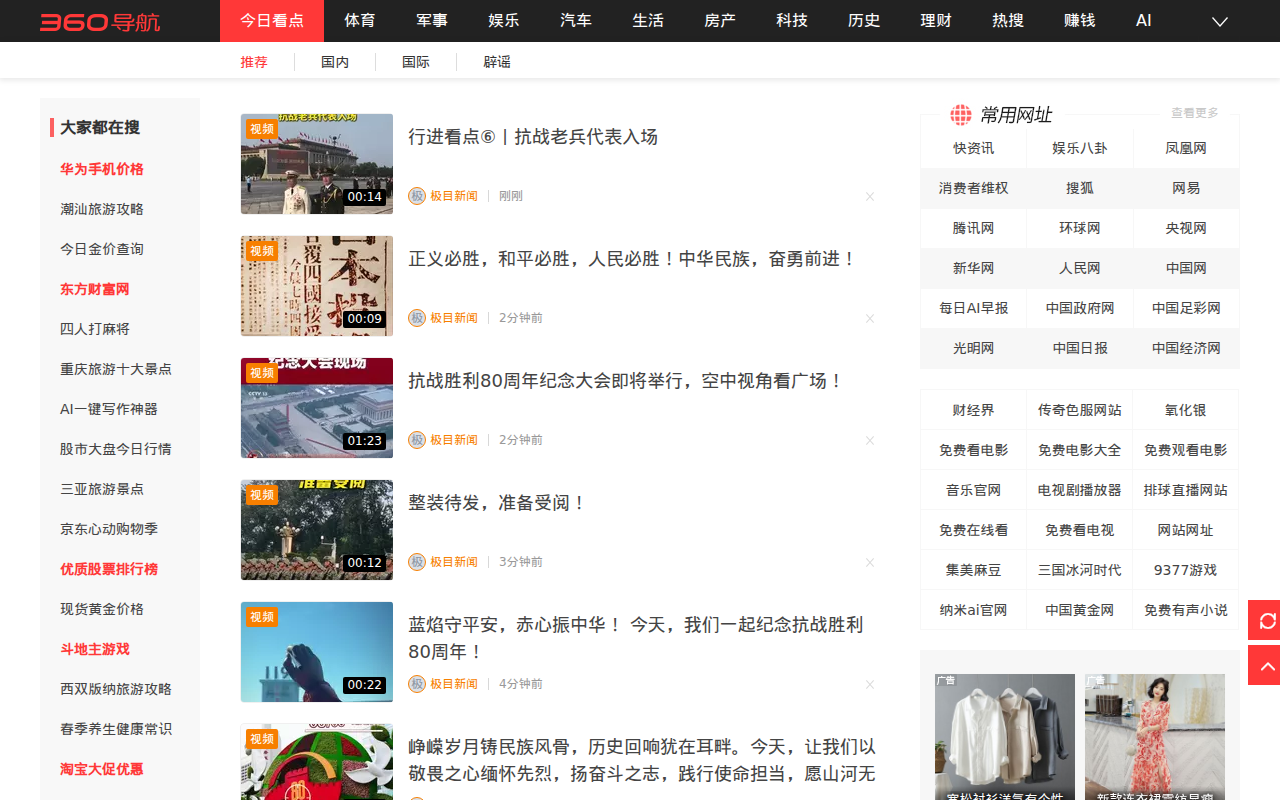Open the 每日AI早报 link
This screenshot has height=800, width=1280.
tap(973, 308)
